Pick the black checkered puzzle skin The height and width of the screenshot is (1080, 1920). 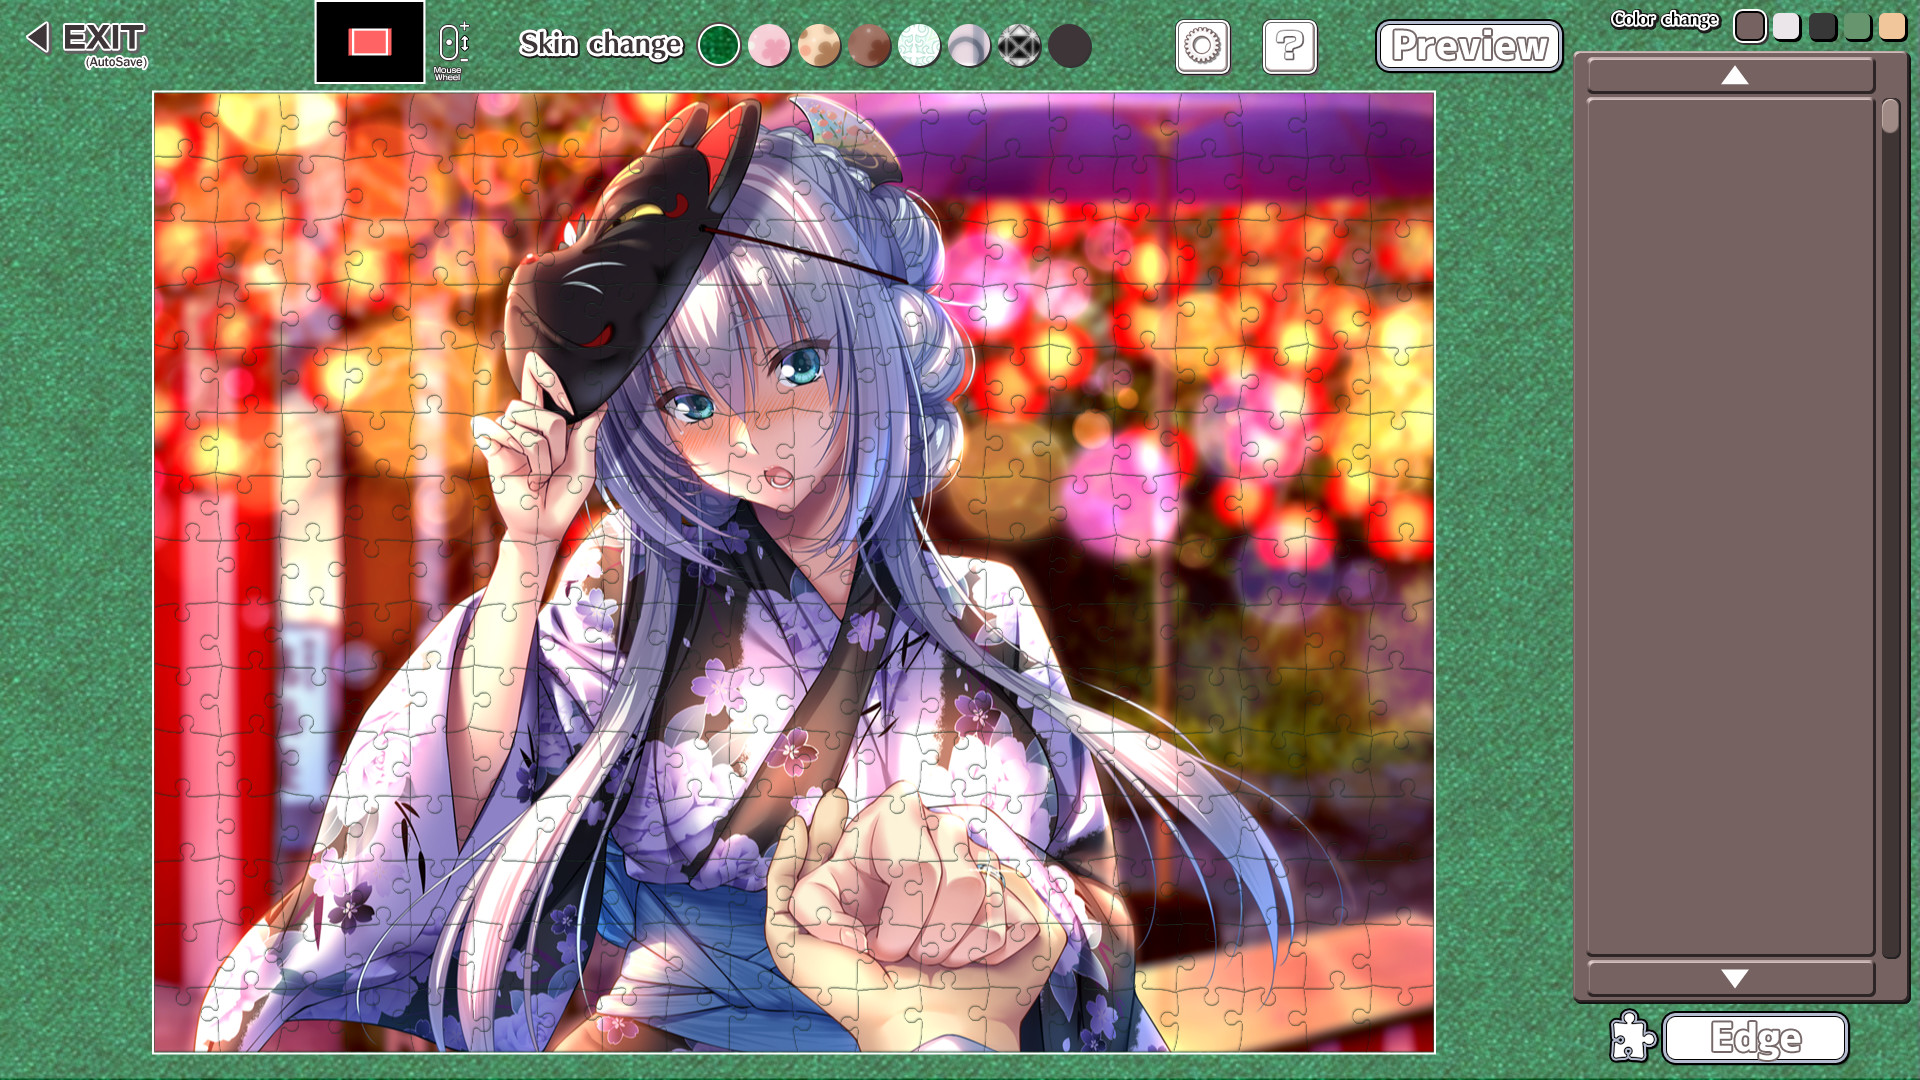tap(1020, 45)
